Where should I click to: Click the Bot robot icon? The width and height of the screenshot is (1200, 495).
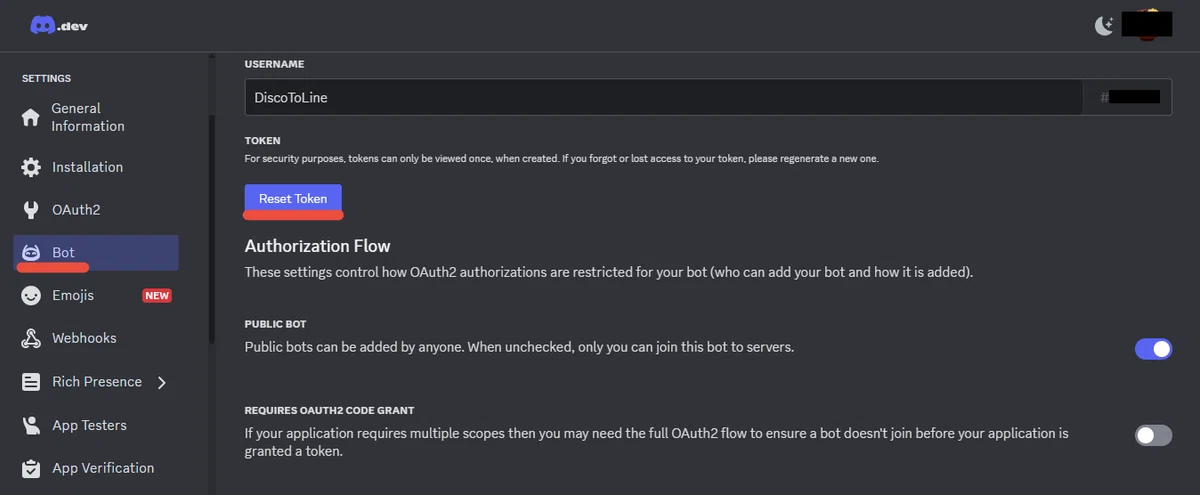31,253
